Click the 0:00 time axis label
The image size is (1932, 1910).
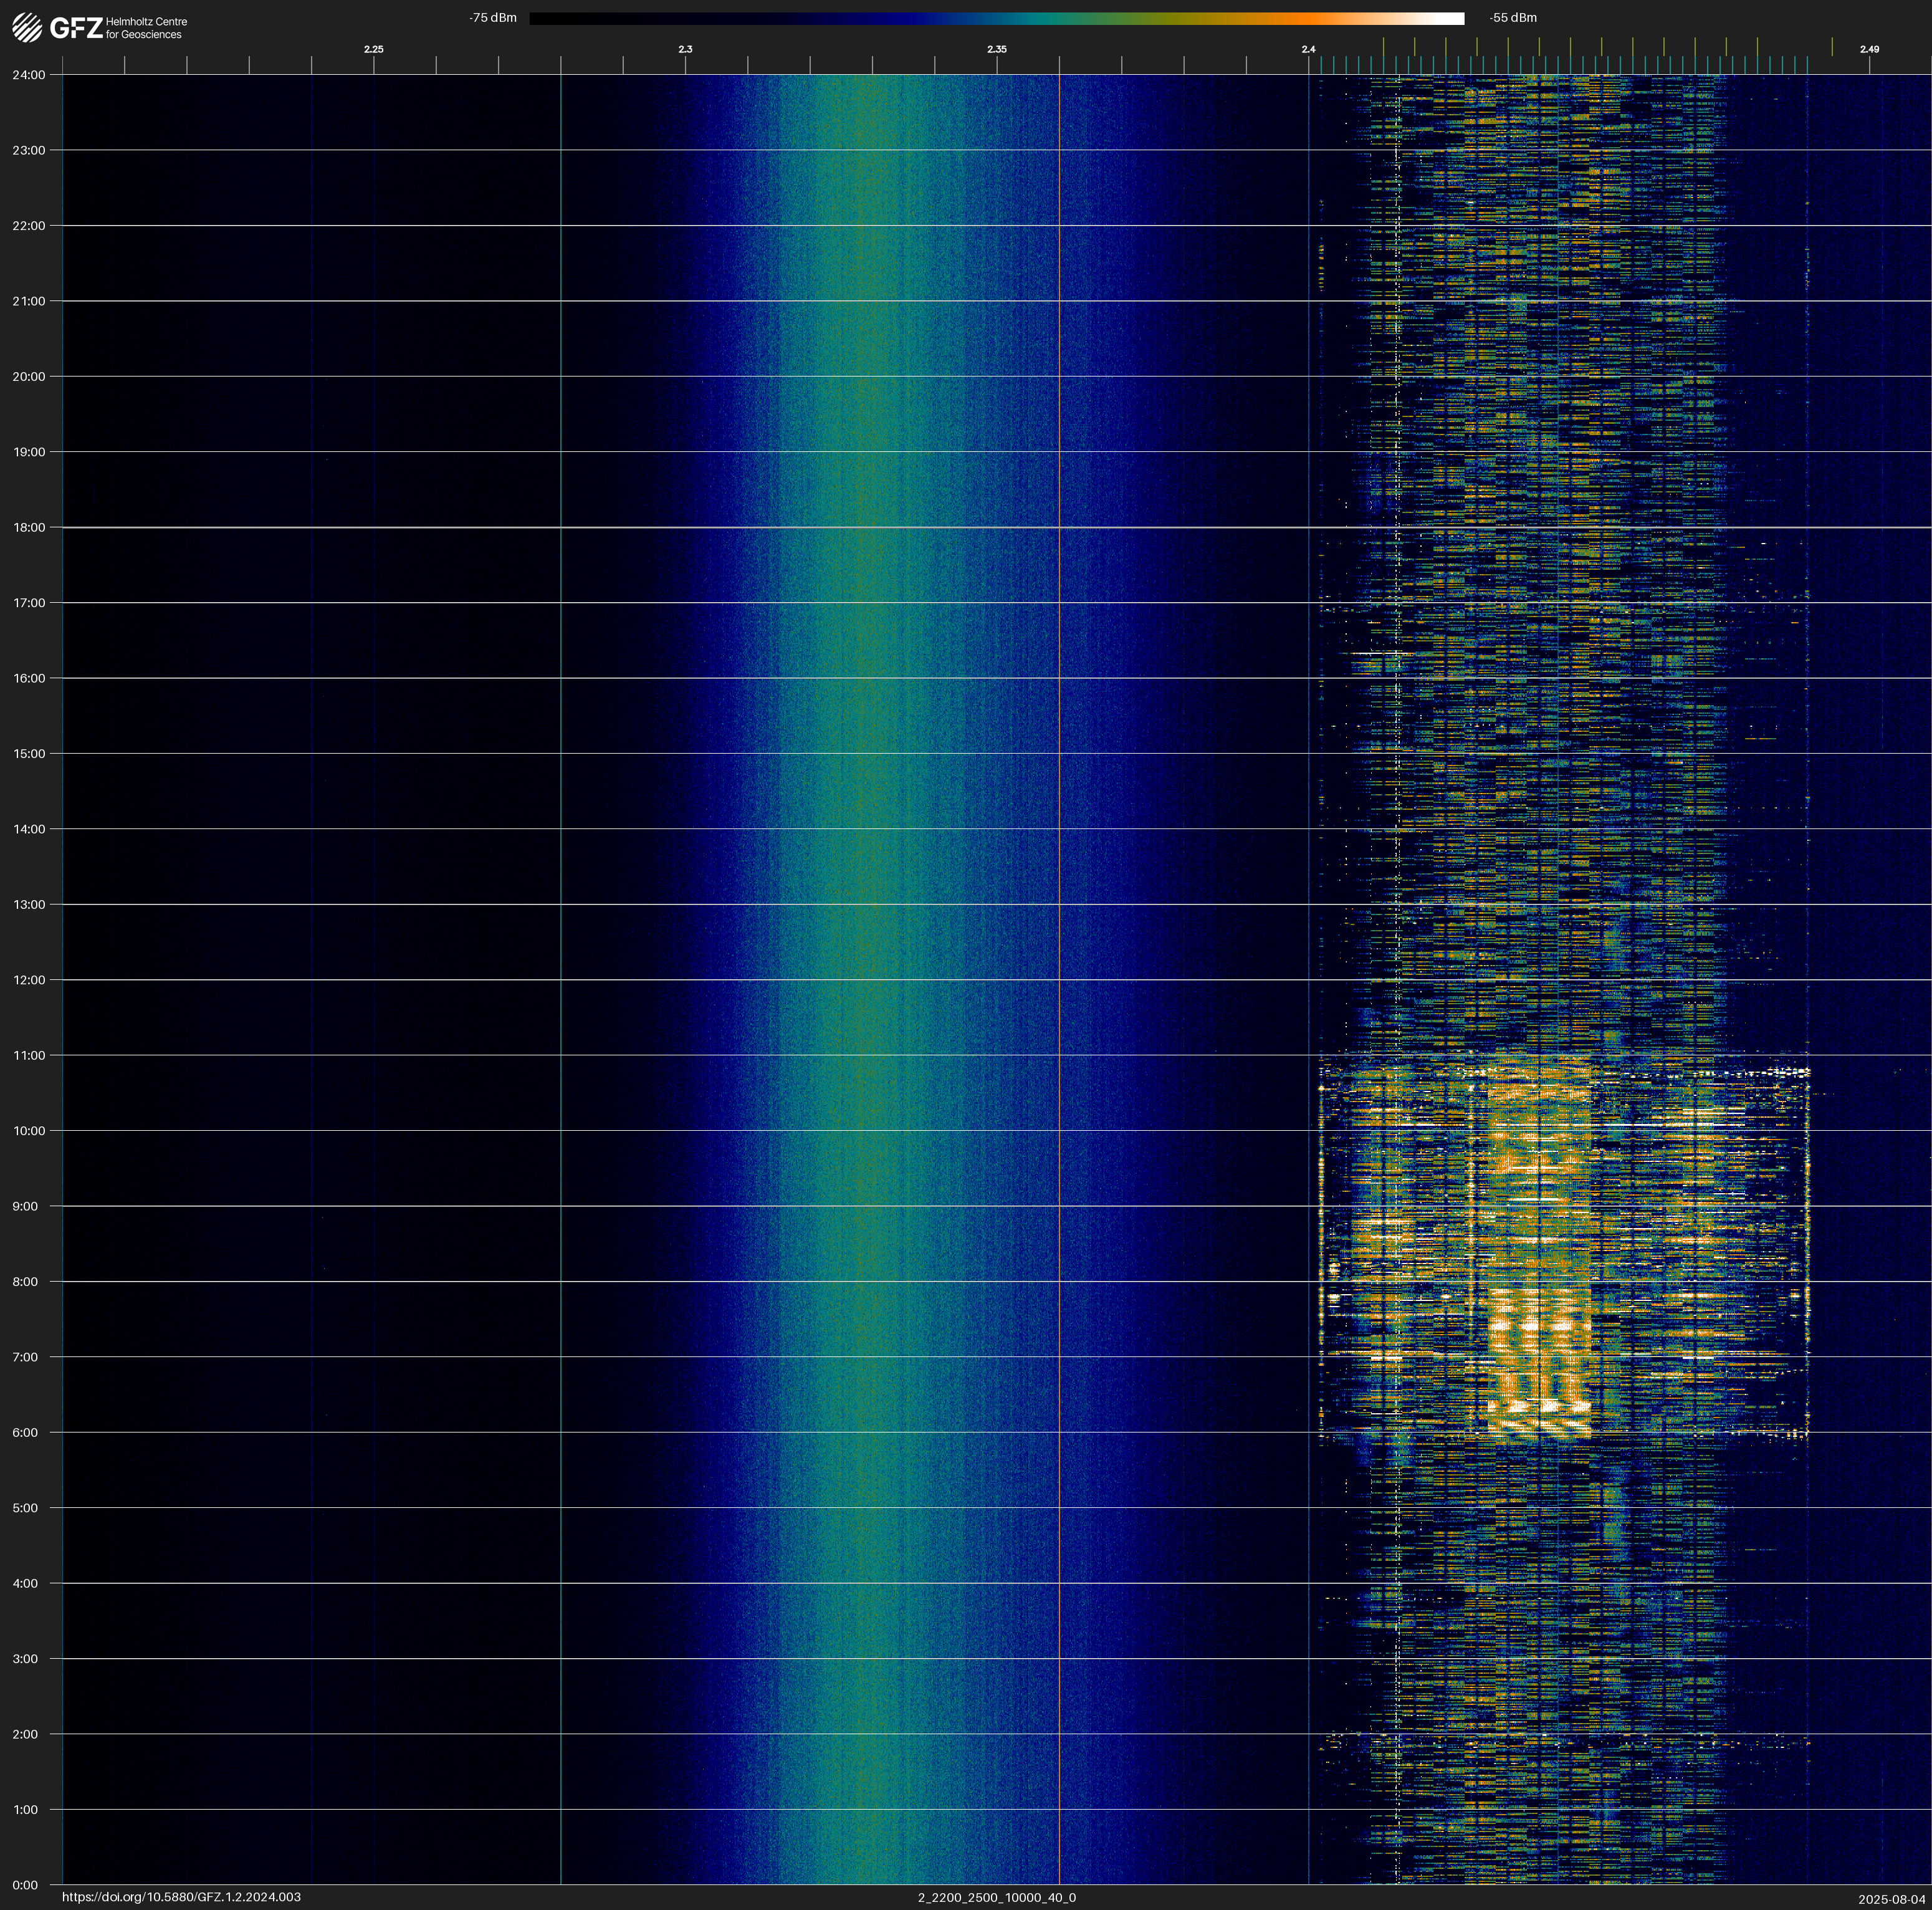coord(25,1885)
